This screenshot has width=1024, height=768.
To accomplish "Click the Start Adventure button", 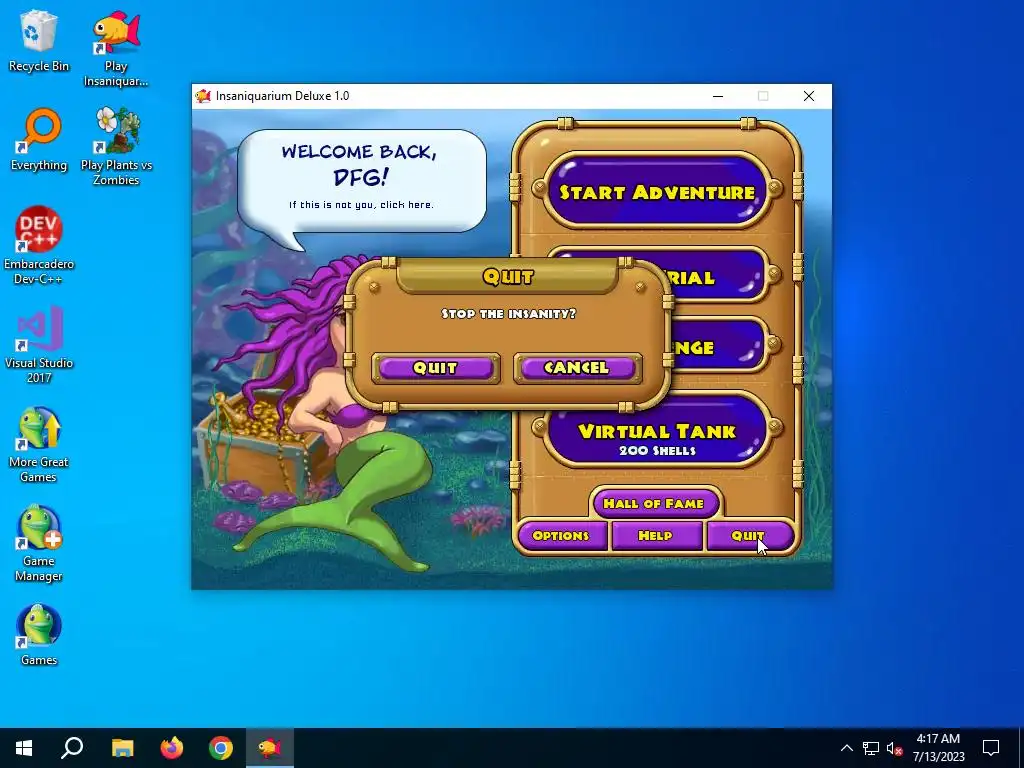I will click(657, 191).
